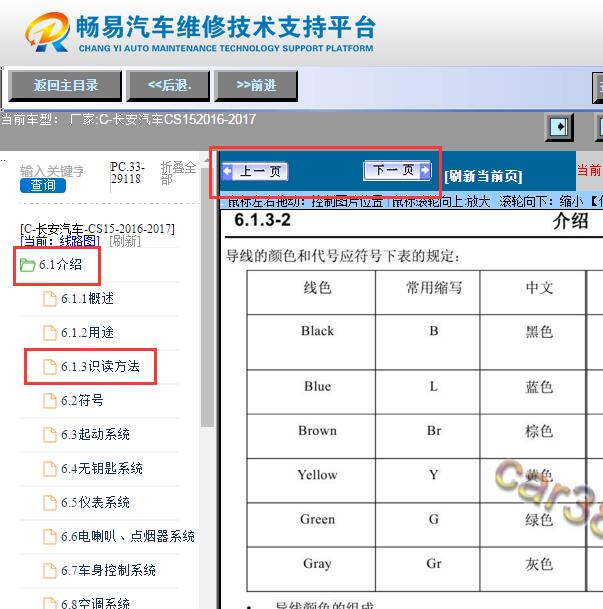603x609 pixels.
Task: Open 6.6电喇叭、点烟器系统 section
Action: 128,536
